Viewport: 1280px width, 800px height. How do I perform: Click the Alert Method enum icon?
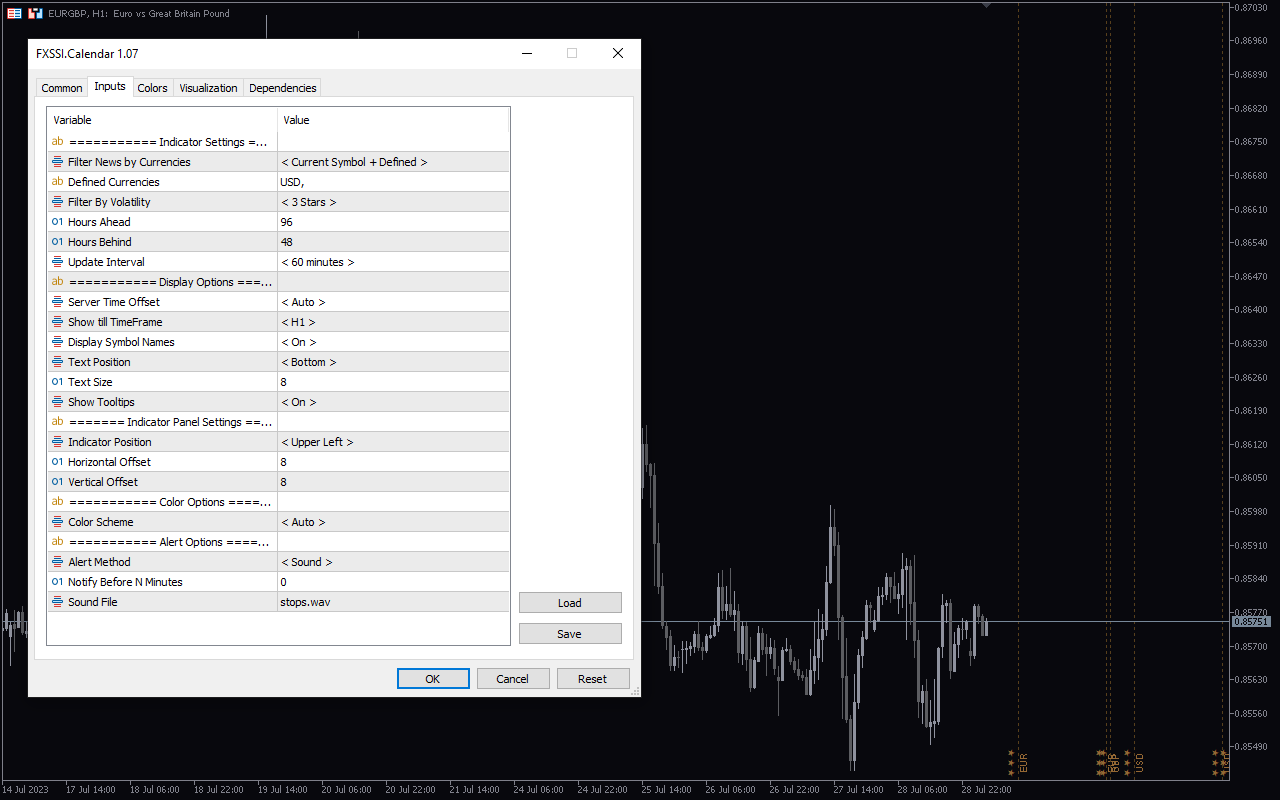coord(57,562)
